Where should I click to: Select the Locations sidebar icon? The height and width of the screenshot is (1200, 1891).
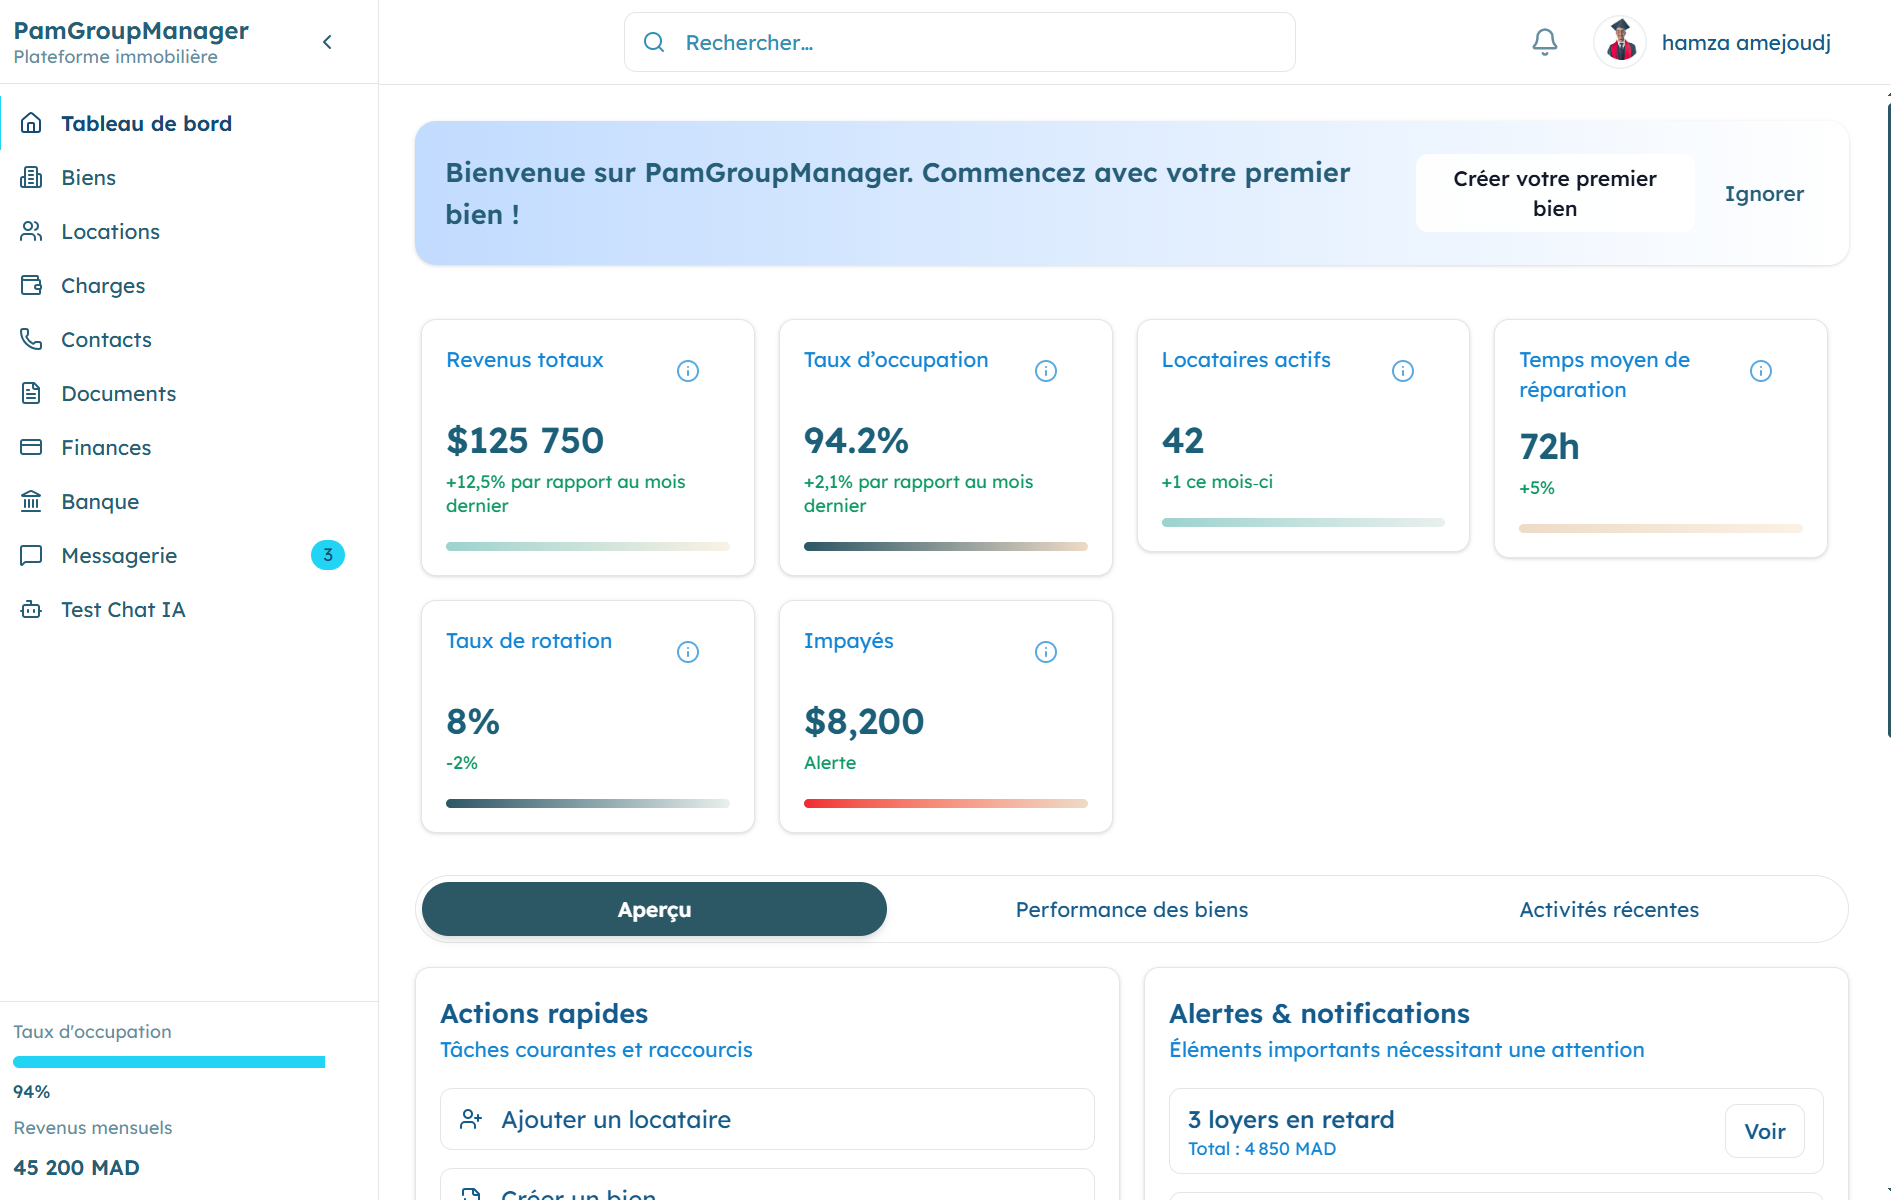coord(33,231)
